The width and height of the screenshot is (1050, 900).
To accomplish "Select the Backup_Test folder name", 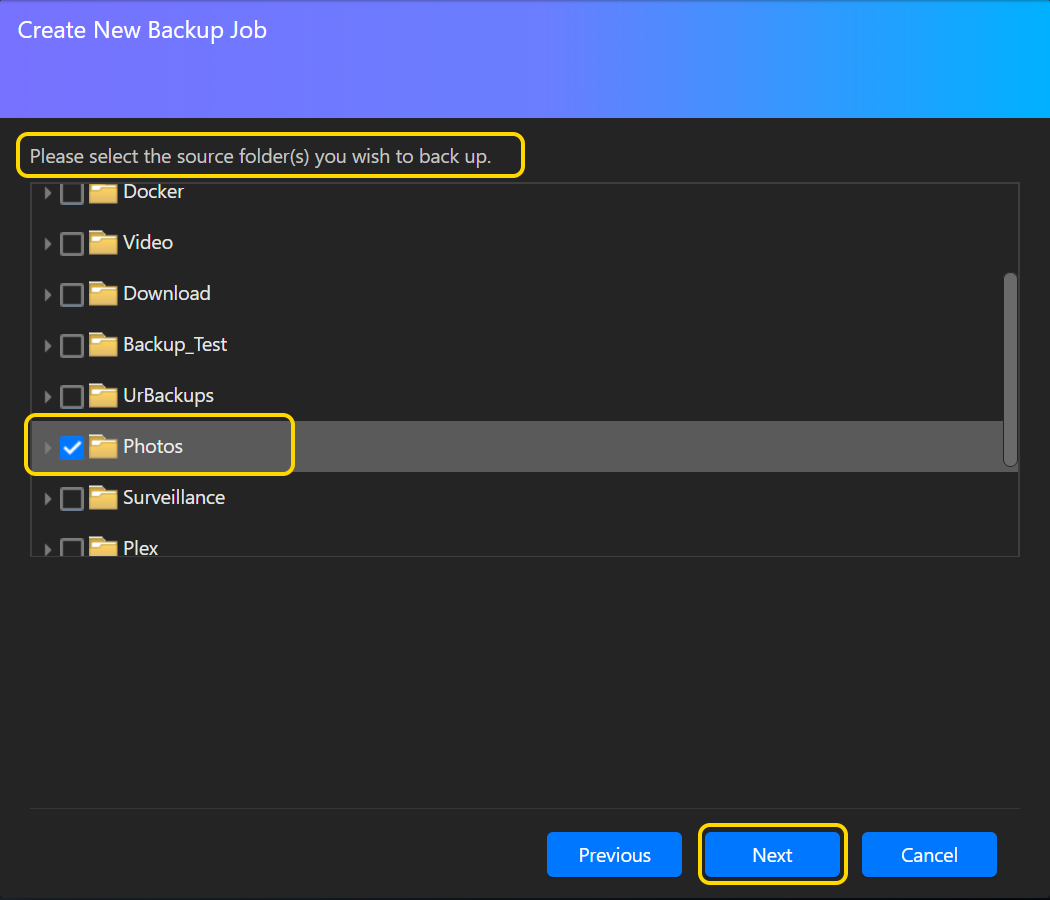I will pyautogui.click(x=175, y=344).
